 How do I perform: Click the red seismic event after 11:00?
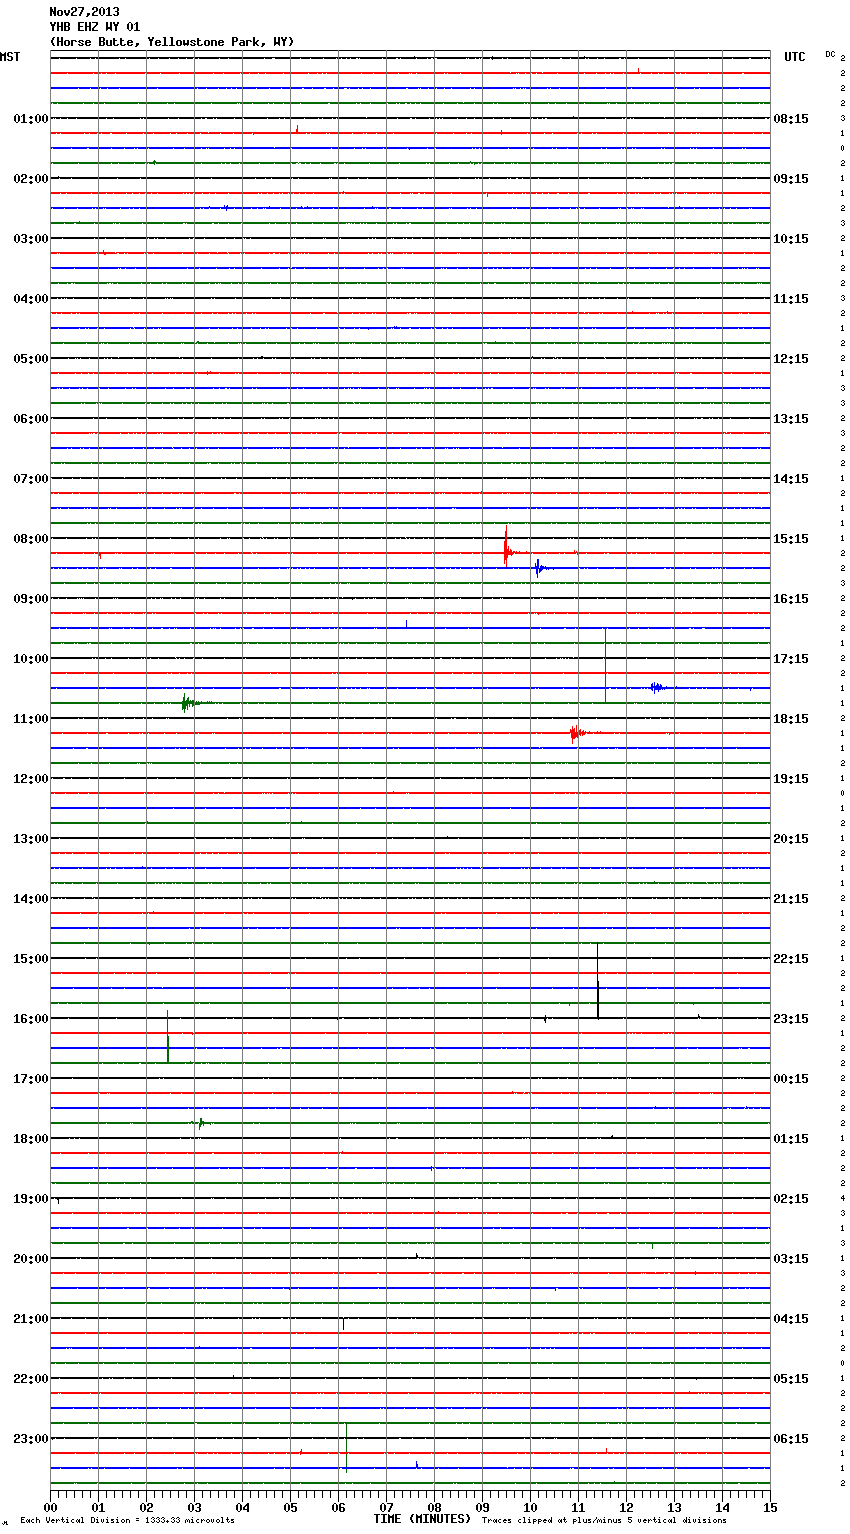coord(574,733)
